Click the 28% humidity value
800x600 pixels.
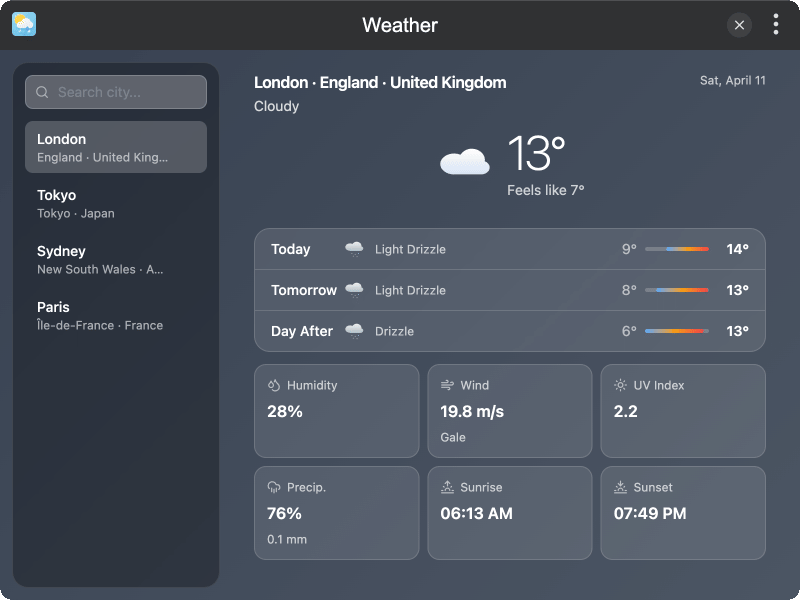click(285, 411)
